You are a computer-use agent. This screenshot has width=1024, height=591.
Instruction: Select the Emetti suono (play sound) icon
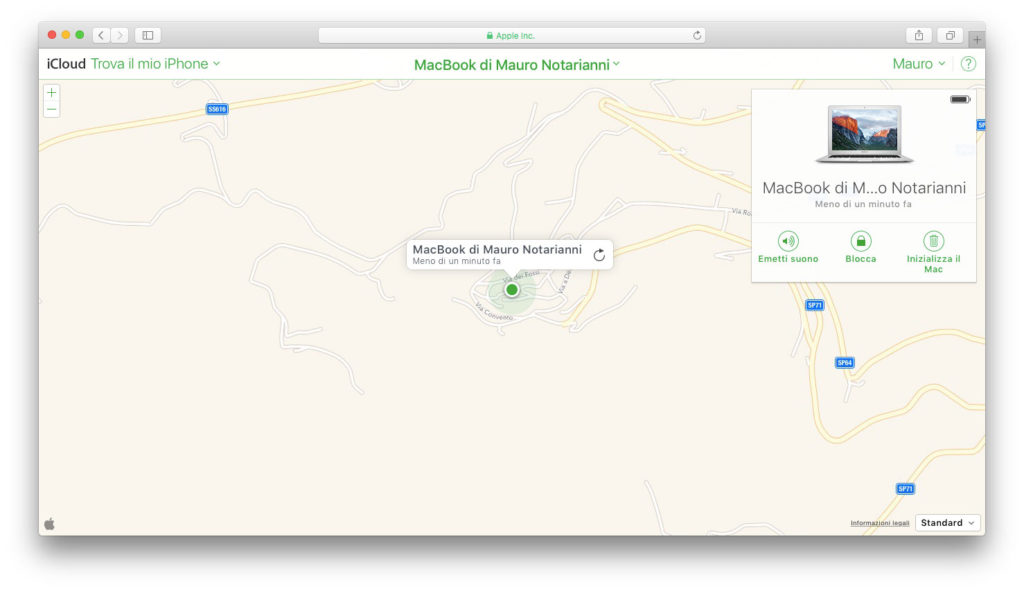coord(789,241)
